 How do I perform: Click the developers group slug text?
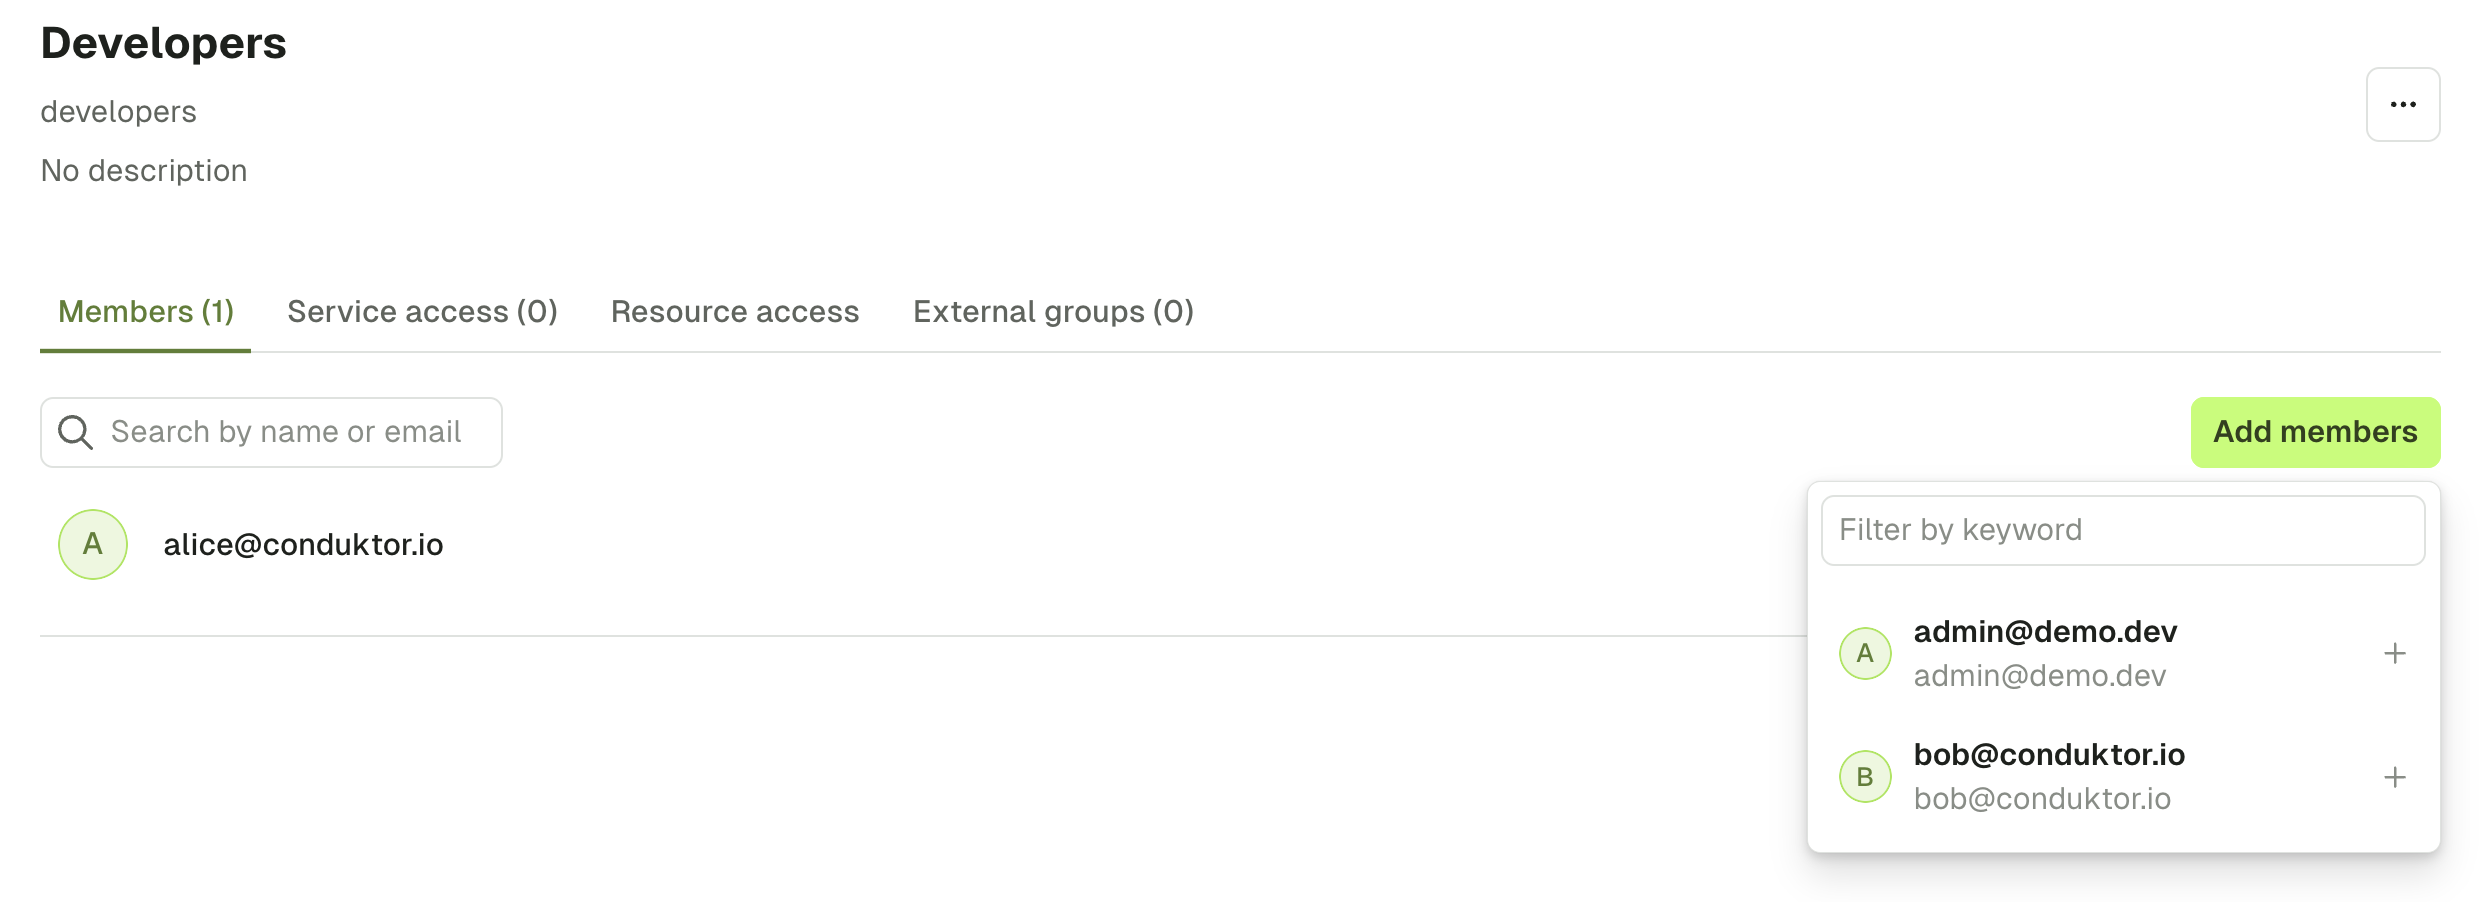coord(118,112)
